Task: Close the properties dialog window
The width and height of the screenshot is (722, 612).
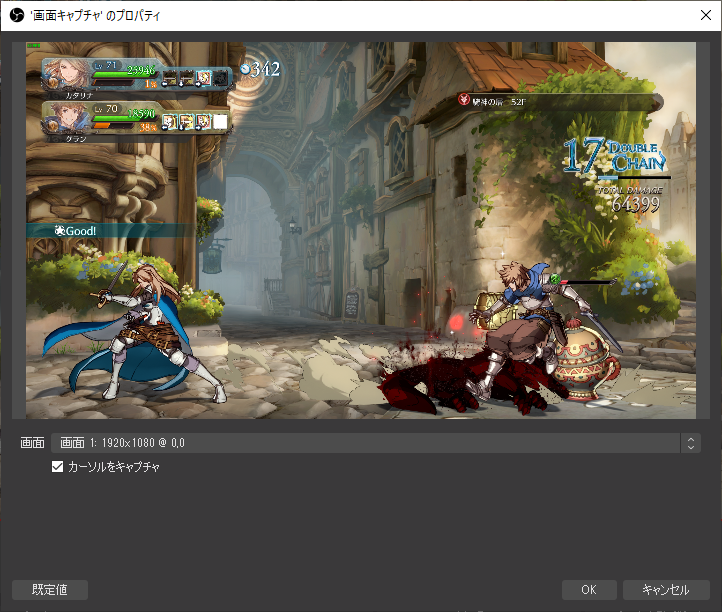Action: pos(705,15)
